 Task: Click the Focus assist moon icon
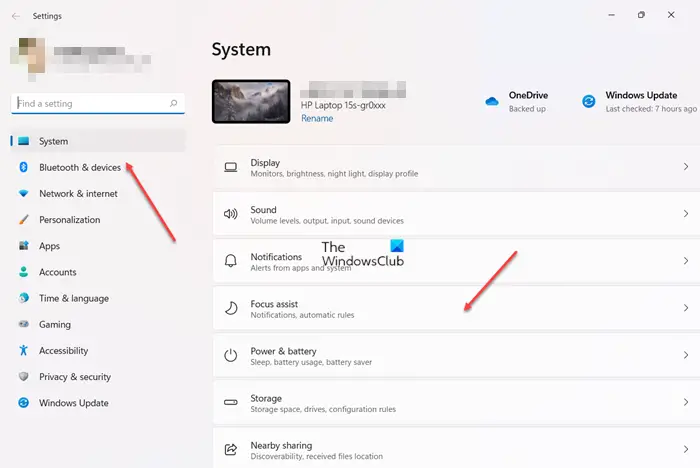[x=231, y=308]
